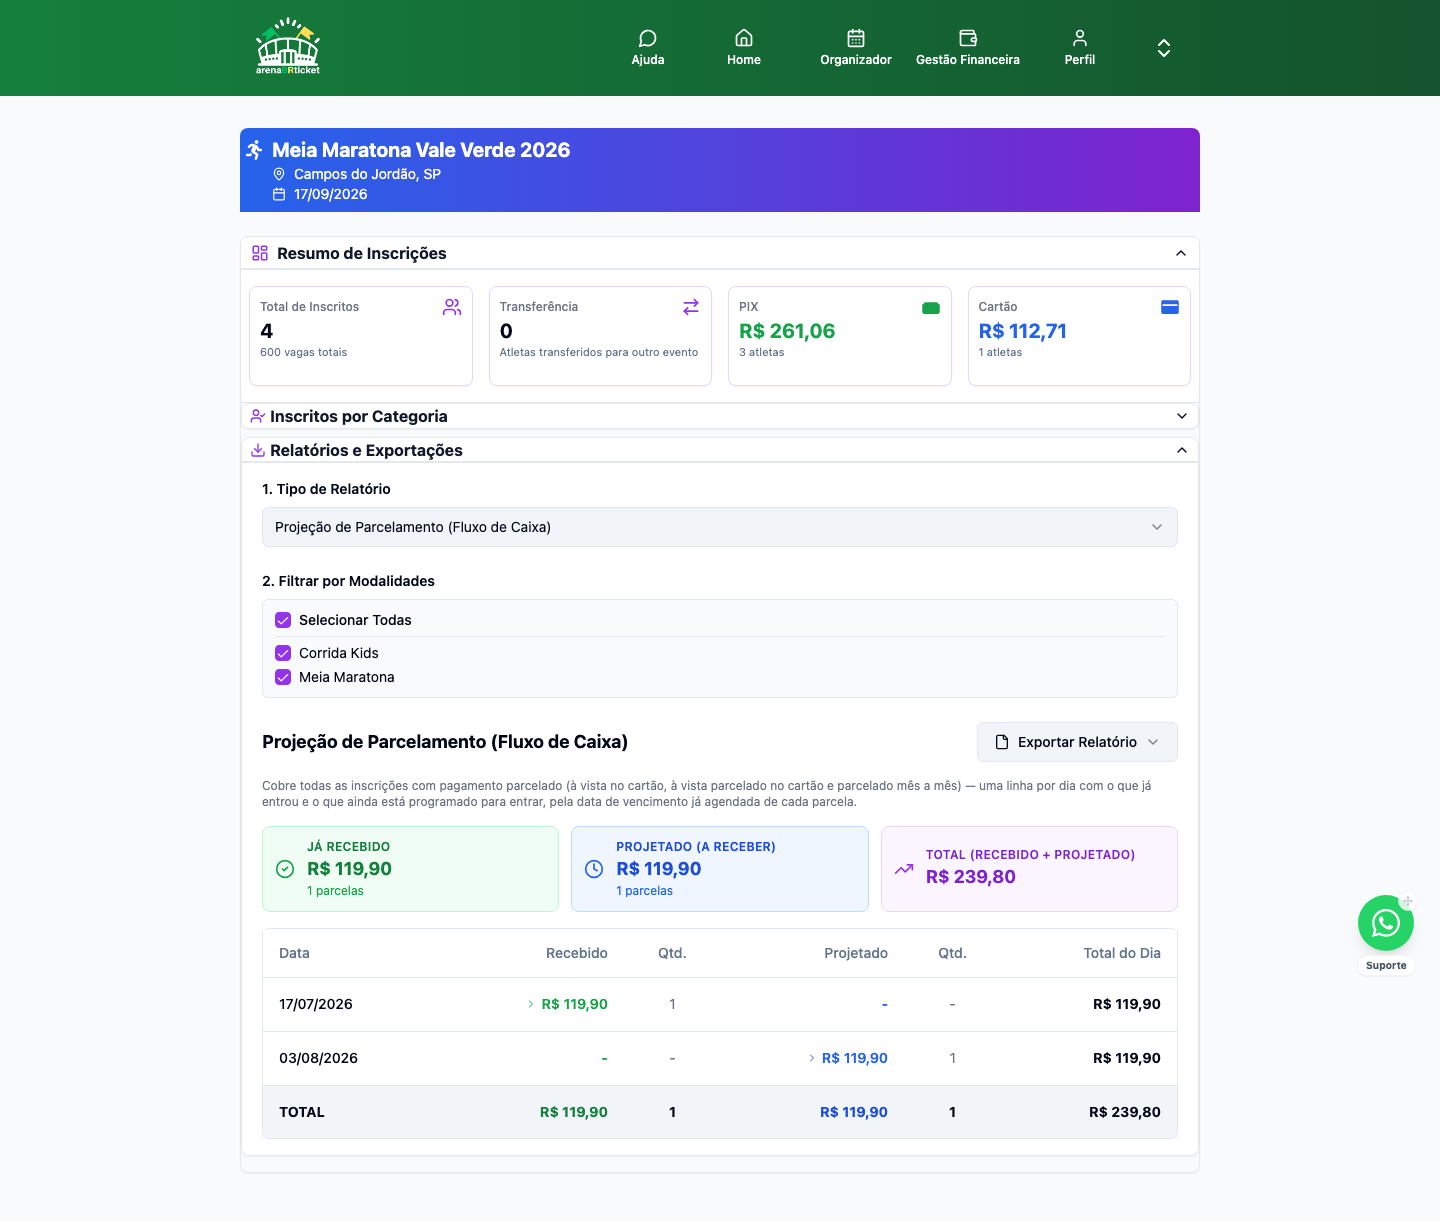Open the account switcher up-down chevrons

[1164, 48]
